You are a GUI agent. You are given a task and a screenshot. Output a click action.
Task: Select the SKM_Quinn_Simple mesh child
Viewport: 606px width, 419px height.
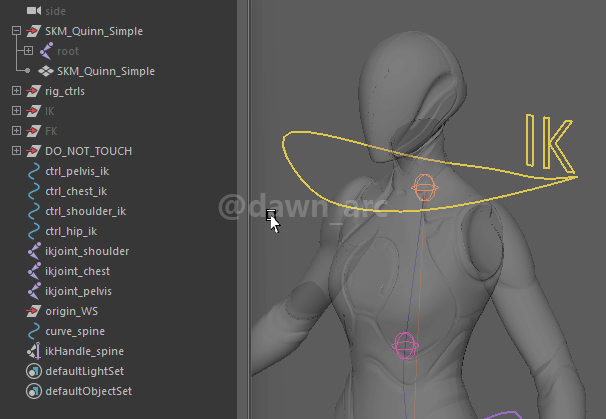pos(106,72)
